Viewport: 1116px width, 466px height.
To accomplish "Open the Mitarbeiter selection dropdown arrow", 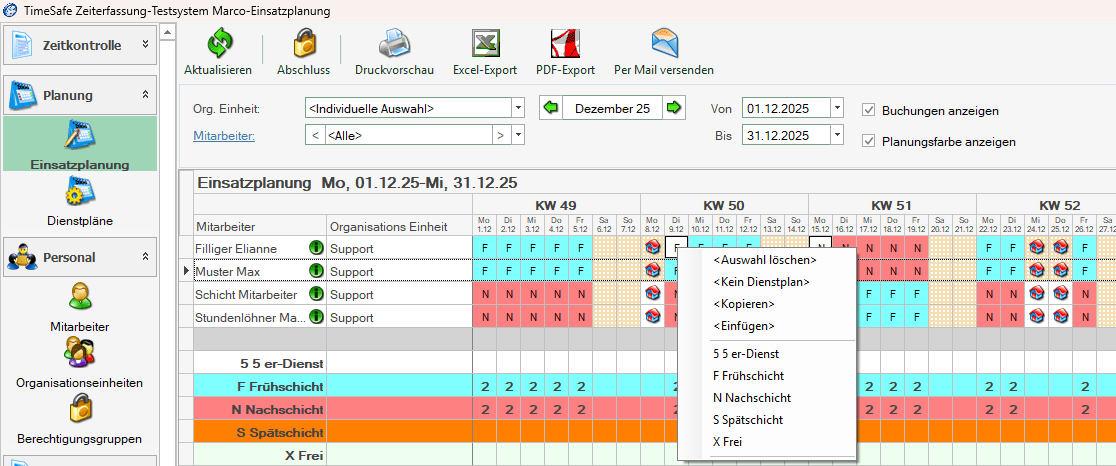I will click(518, 134).
